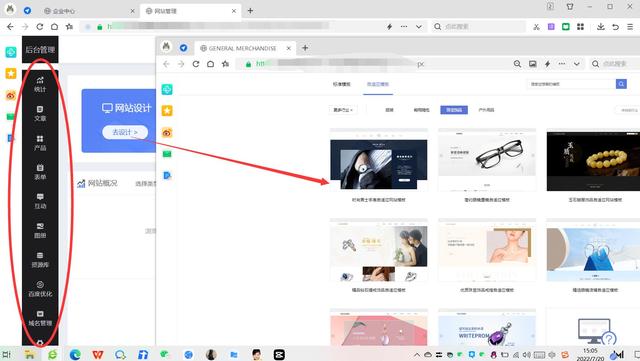The height and width of the screenshot is (361, 640).
Task: Open 表单 in the dark sidebar
Action: [x=40, y=172]
